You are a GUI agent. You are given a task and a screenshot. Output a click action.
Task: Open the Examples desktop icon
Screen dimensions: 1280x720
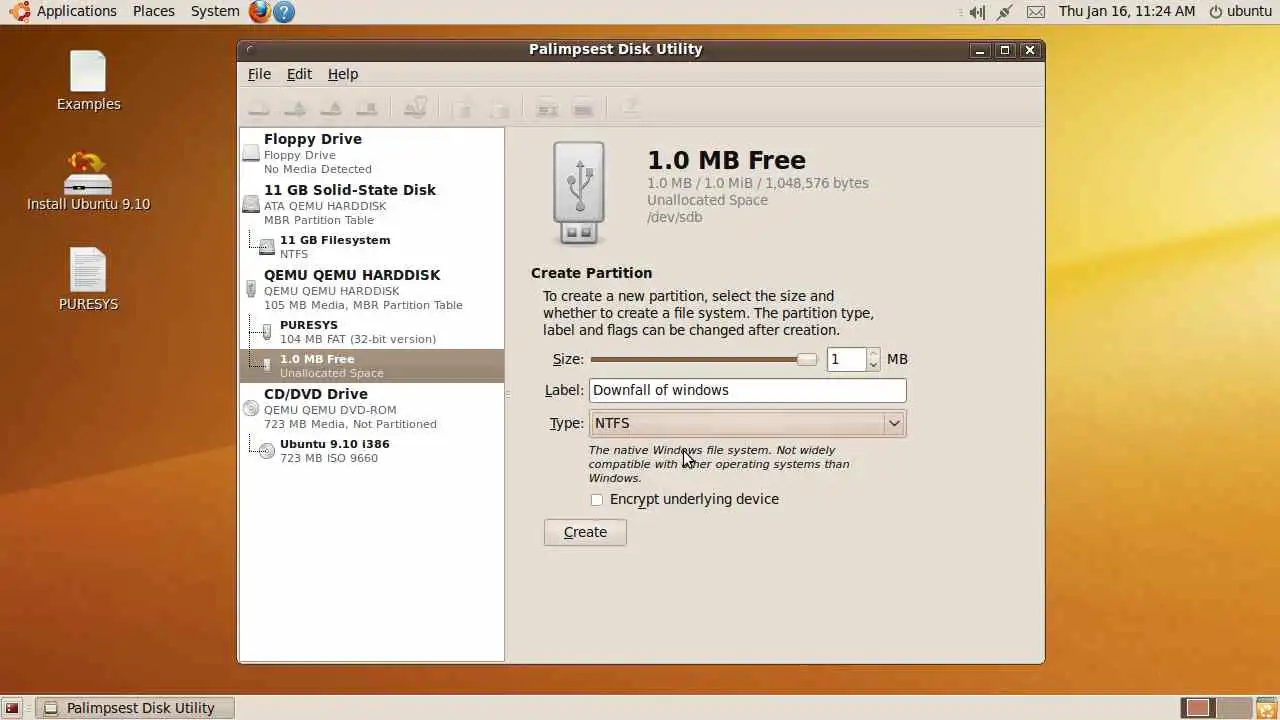[88, 81]
